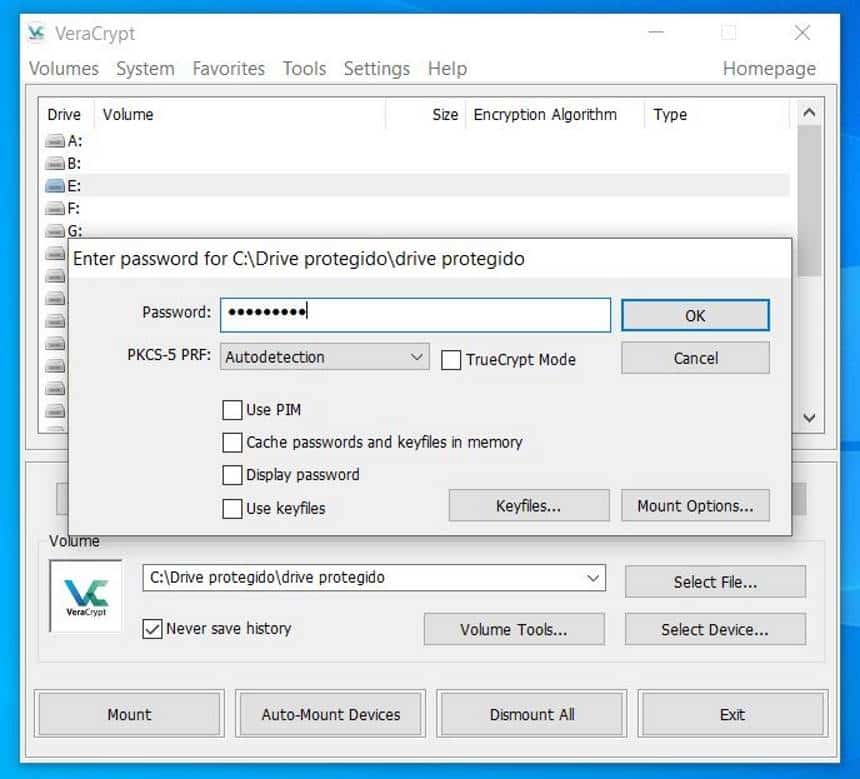860x779 pixels.
Task: Expand the volume path dropdown
Action: (x=592, y=578)
